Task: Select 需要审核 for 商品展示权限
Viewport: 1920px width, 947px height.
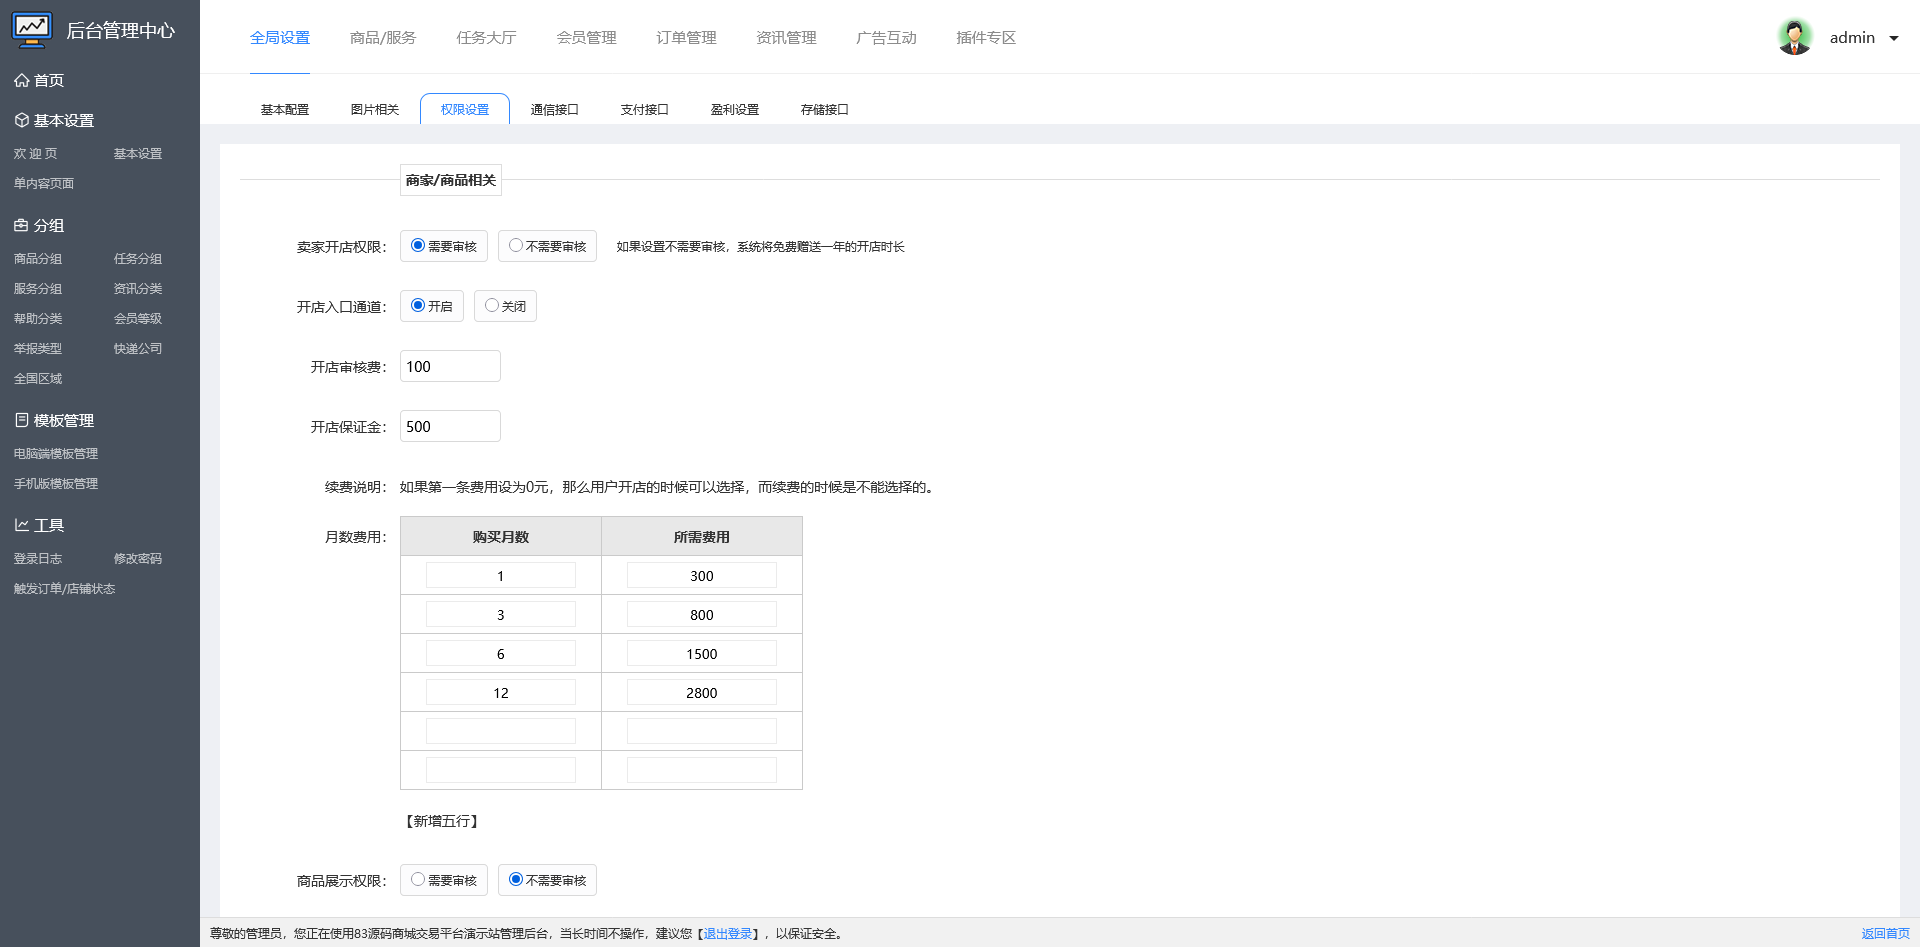Action: [418, 879]
